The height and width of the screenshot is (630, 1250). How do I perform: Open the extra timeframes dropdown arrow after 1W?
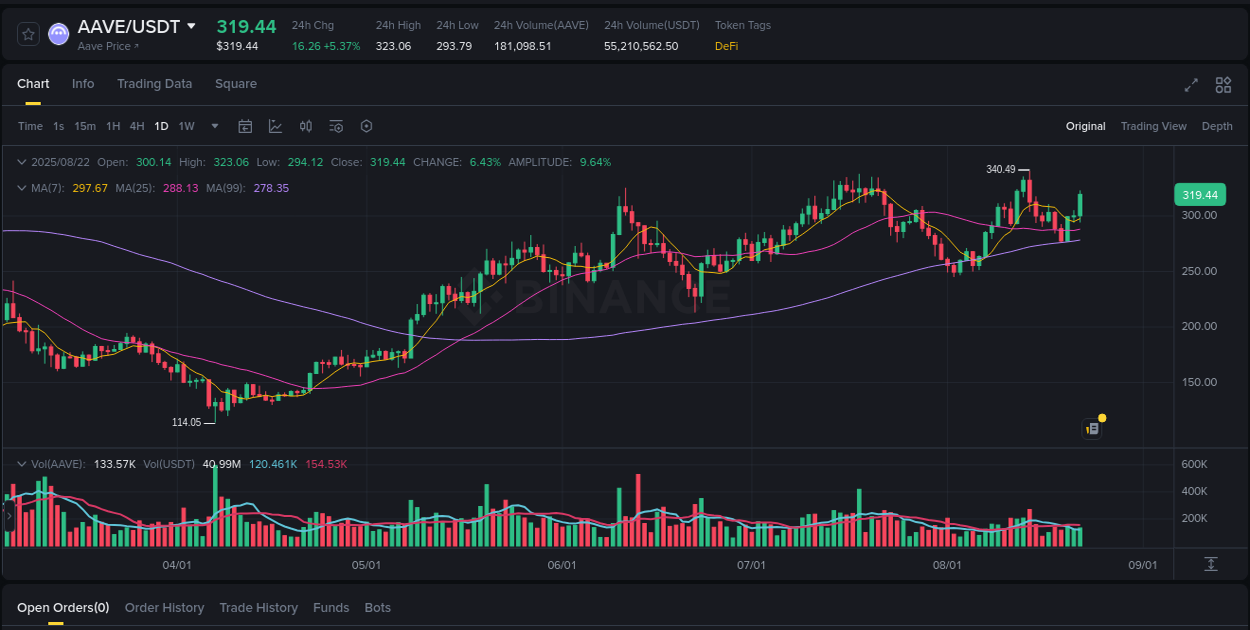point(214,126)
